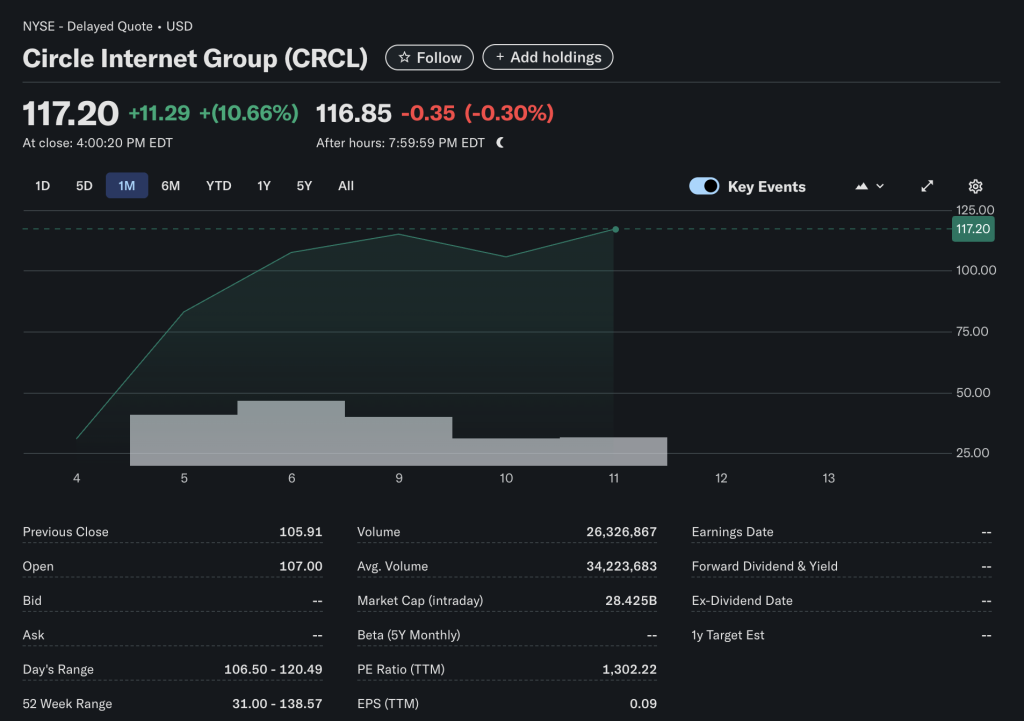The height and width of the screenshot is (721, 1024).
Task: Select the 5D time range
Action: pyautogui.click(x=84, y=185)
